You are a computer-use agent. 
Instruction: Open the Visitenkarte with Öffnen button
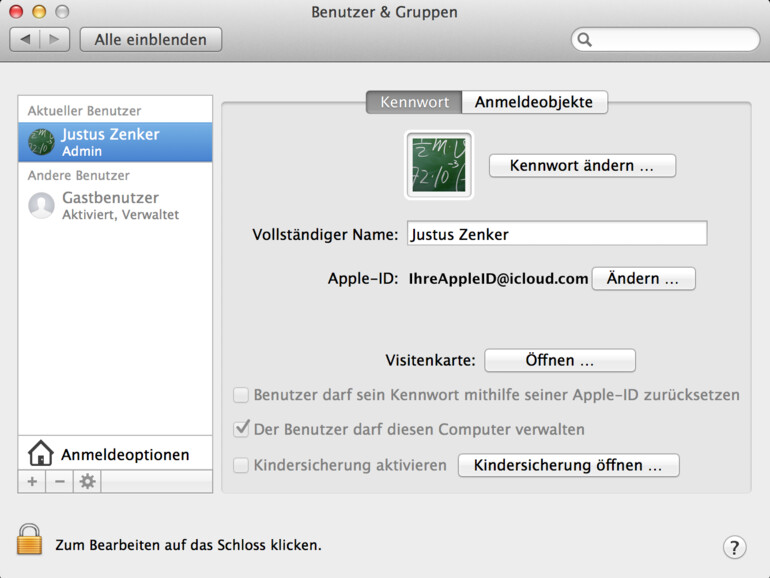coord(560,360)
